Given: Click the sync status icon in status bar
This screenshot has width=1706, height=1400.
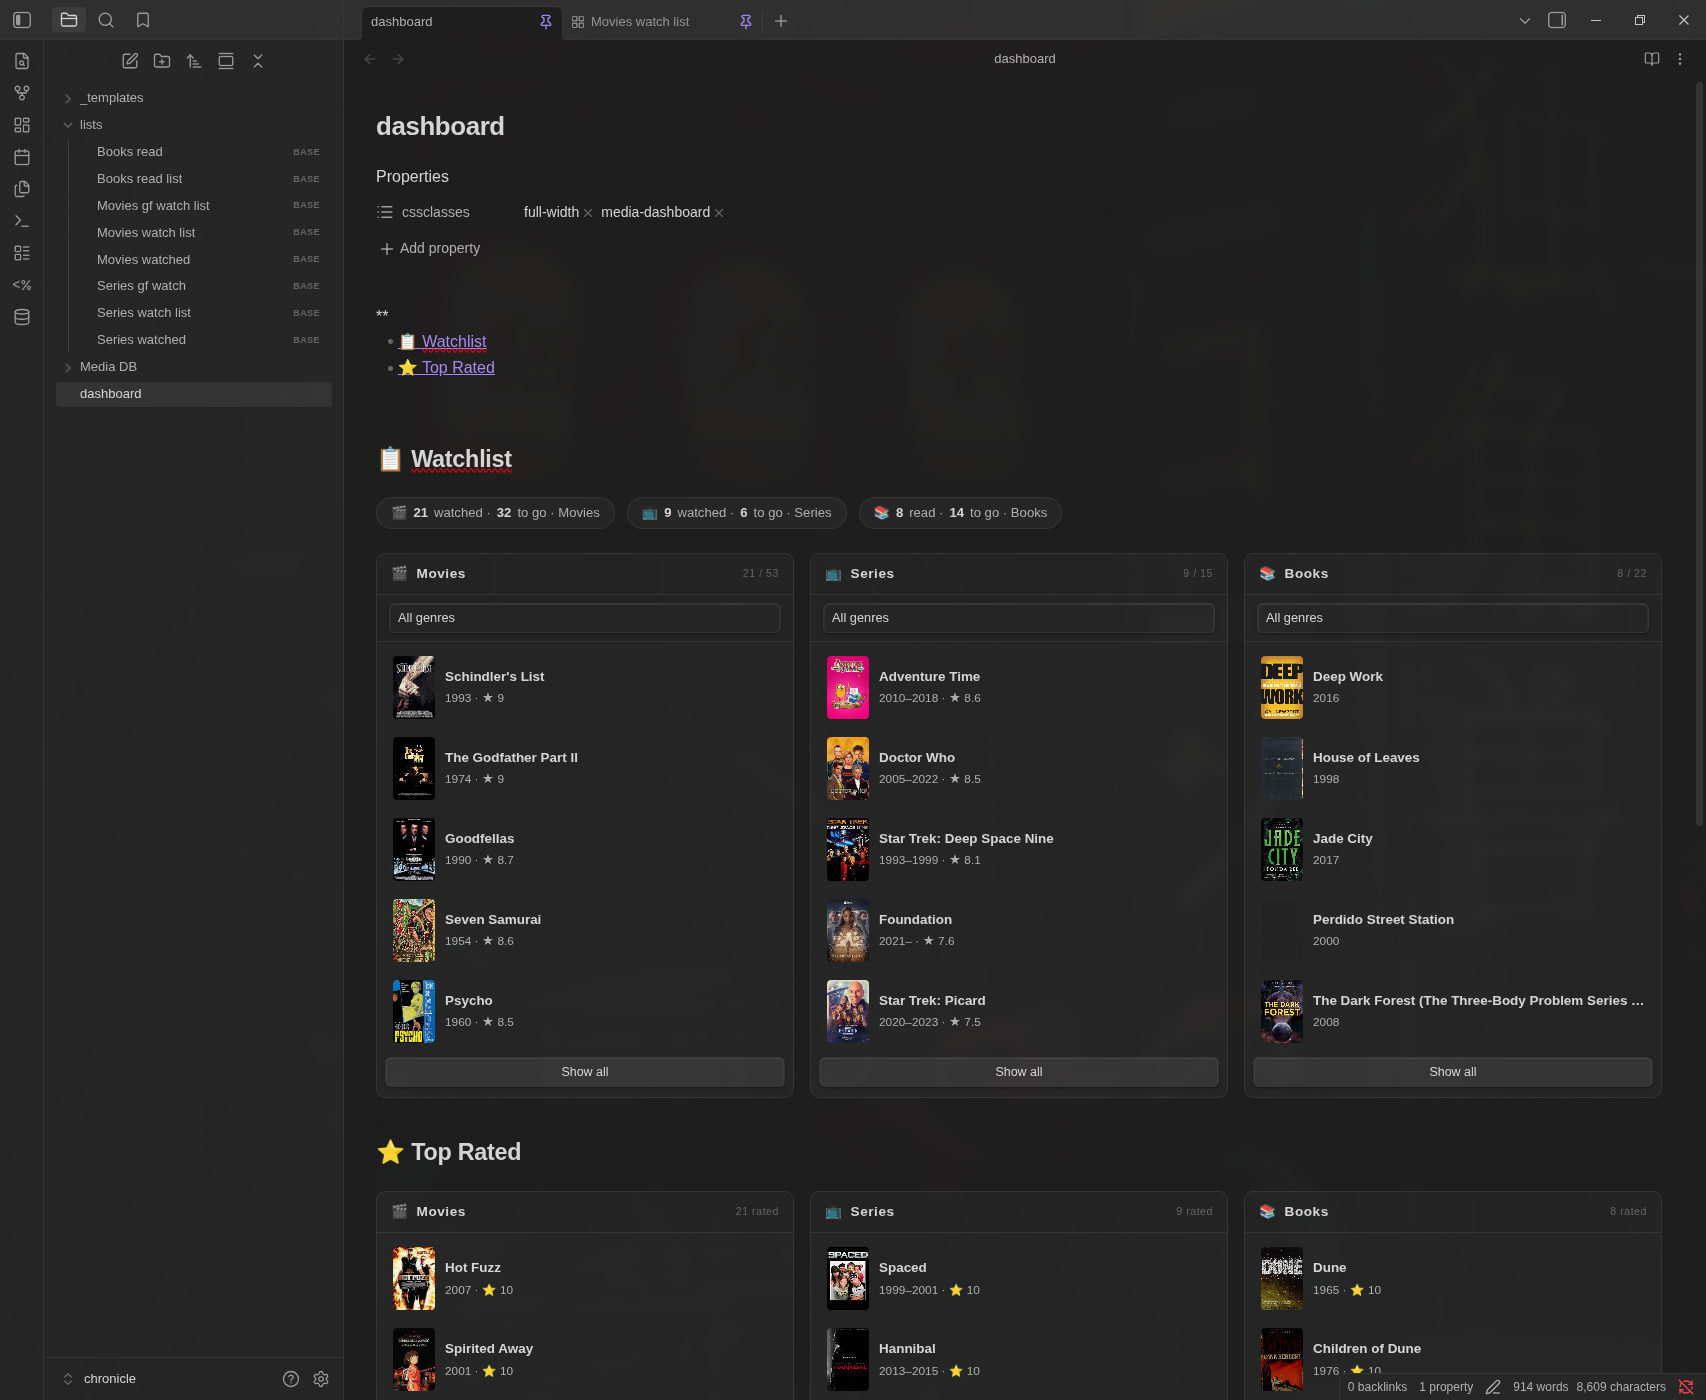Looking at the screenshot, I should tap(1686, 1387).
